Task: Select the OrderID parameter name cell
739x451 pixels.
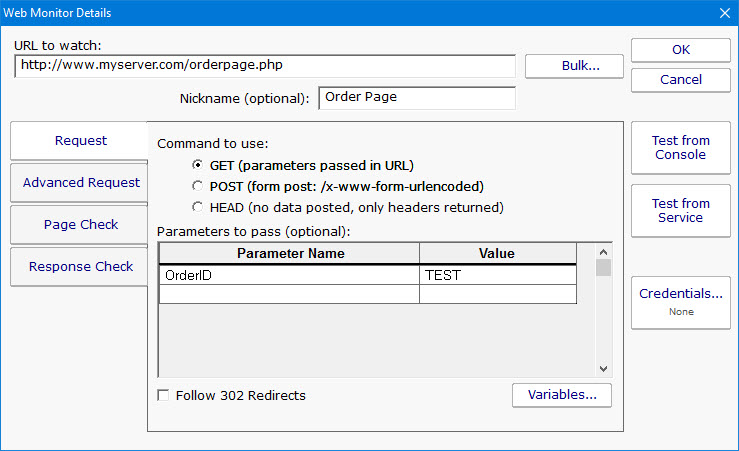Action: click(289, 274)
